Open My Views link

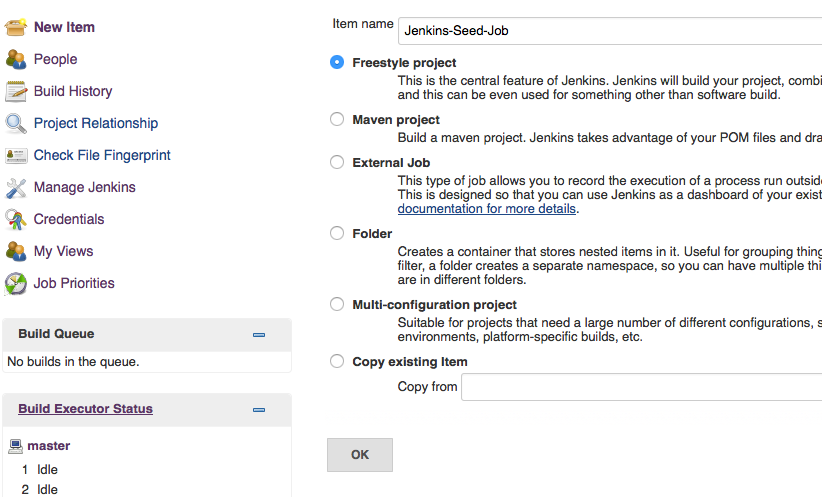[x=63, y=251]
